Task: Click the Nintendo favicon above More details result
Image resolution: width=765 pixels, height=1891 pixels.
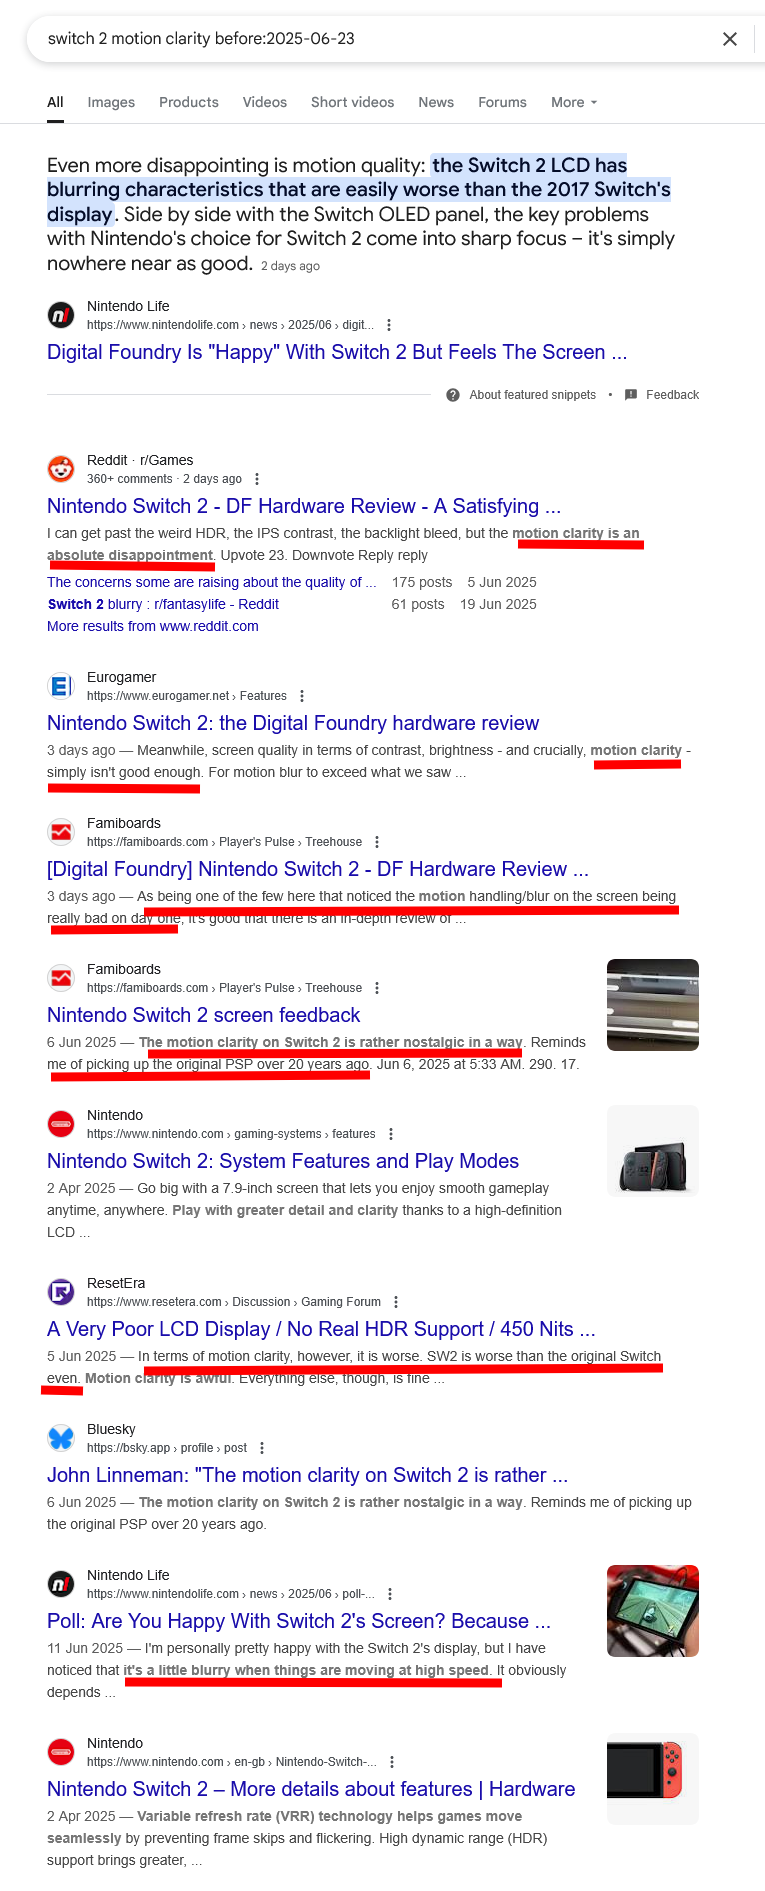Action: point(61,1752)
